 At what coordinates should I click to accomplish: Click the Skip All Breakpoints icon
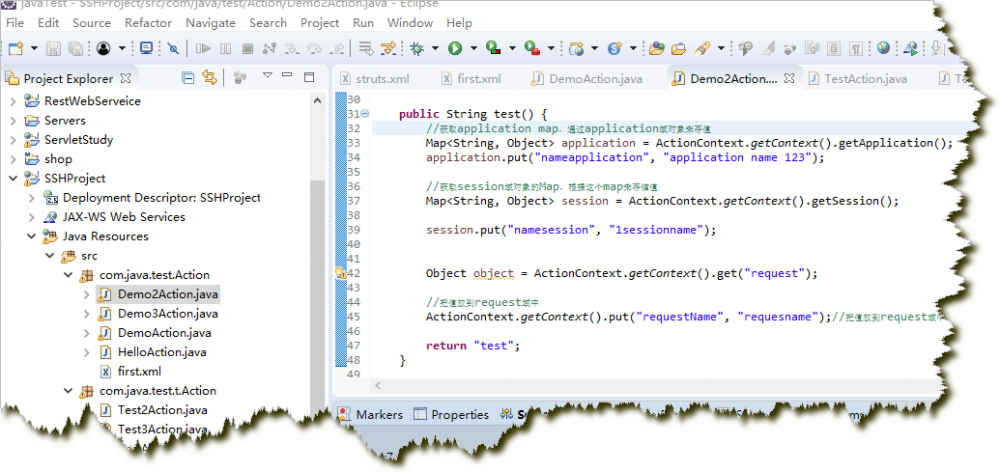(x=173, y=47)
